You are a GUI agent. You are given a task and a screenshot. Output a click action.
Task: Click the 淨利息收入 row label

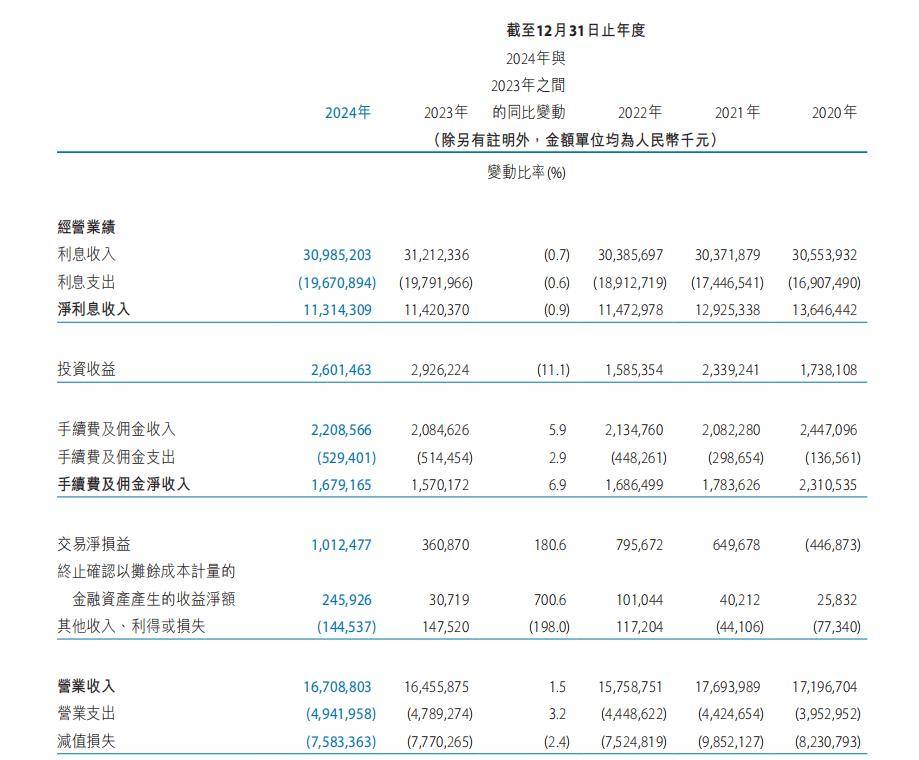click(94, 310)
